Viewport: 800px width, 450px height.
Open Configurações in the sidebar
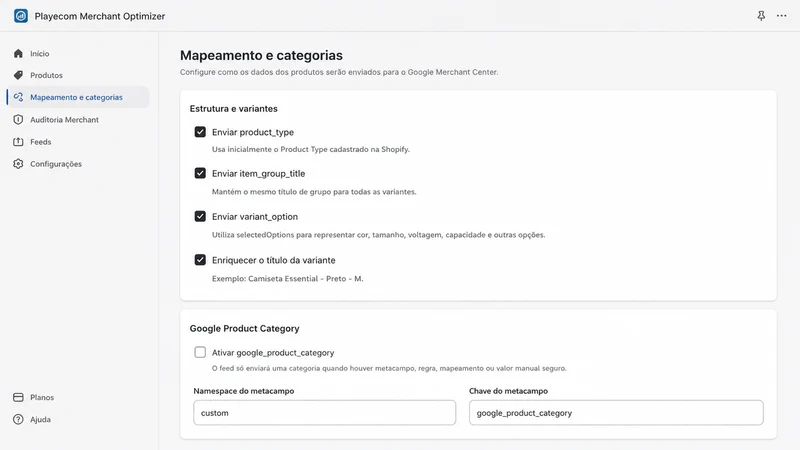[78, 164]
